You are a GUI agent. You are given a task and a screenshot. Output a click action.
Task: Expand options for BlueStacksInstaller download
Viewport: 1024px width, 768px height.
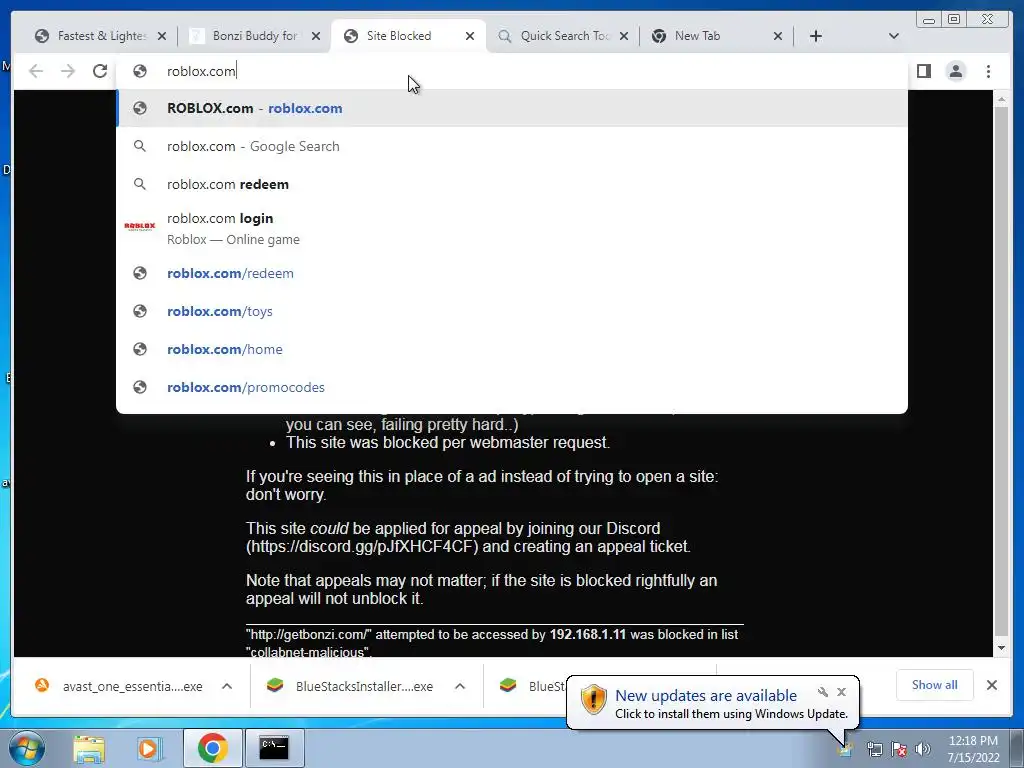tap(460, 686)
